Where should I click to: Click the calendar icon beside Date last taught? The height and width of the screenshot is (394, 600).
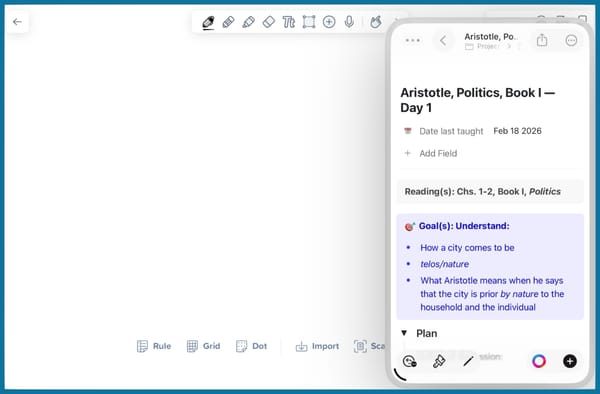tap(408, 131)
